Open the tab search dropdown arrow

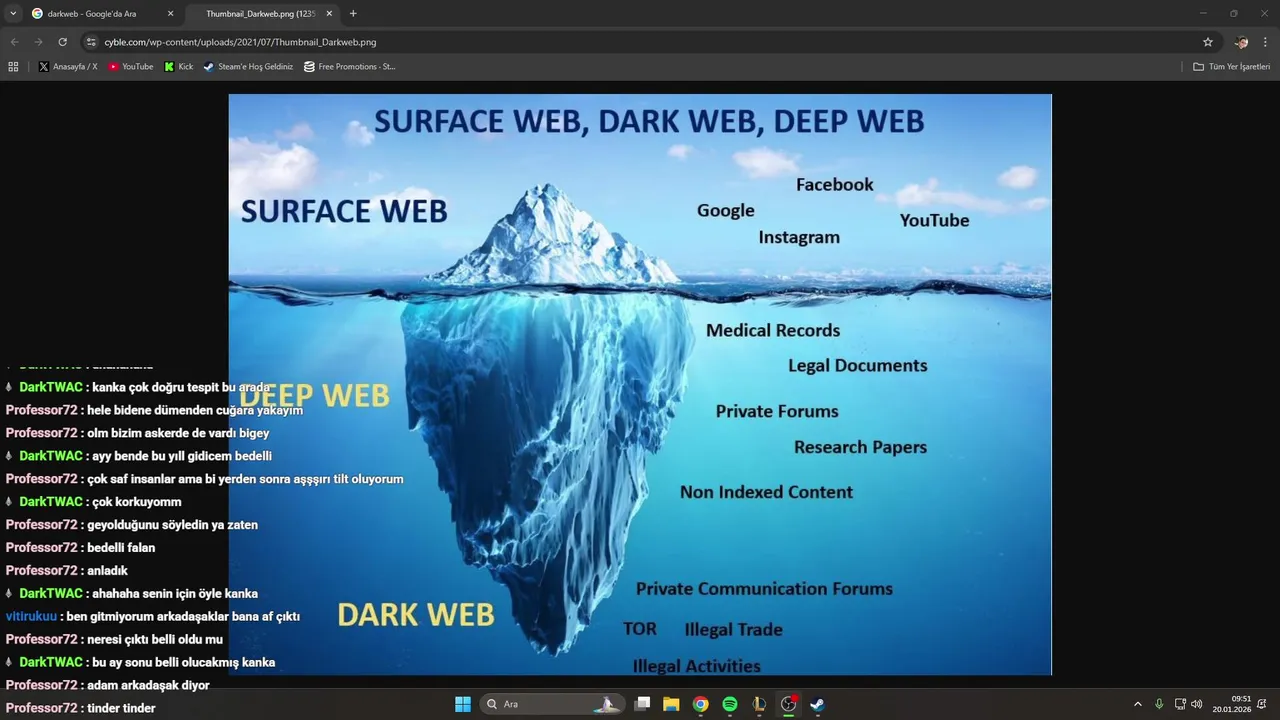pos(13,13)
